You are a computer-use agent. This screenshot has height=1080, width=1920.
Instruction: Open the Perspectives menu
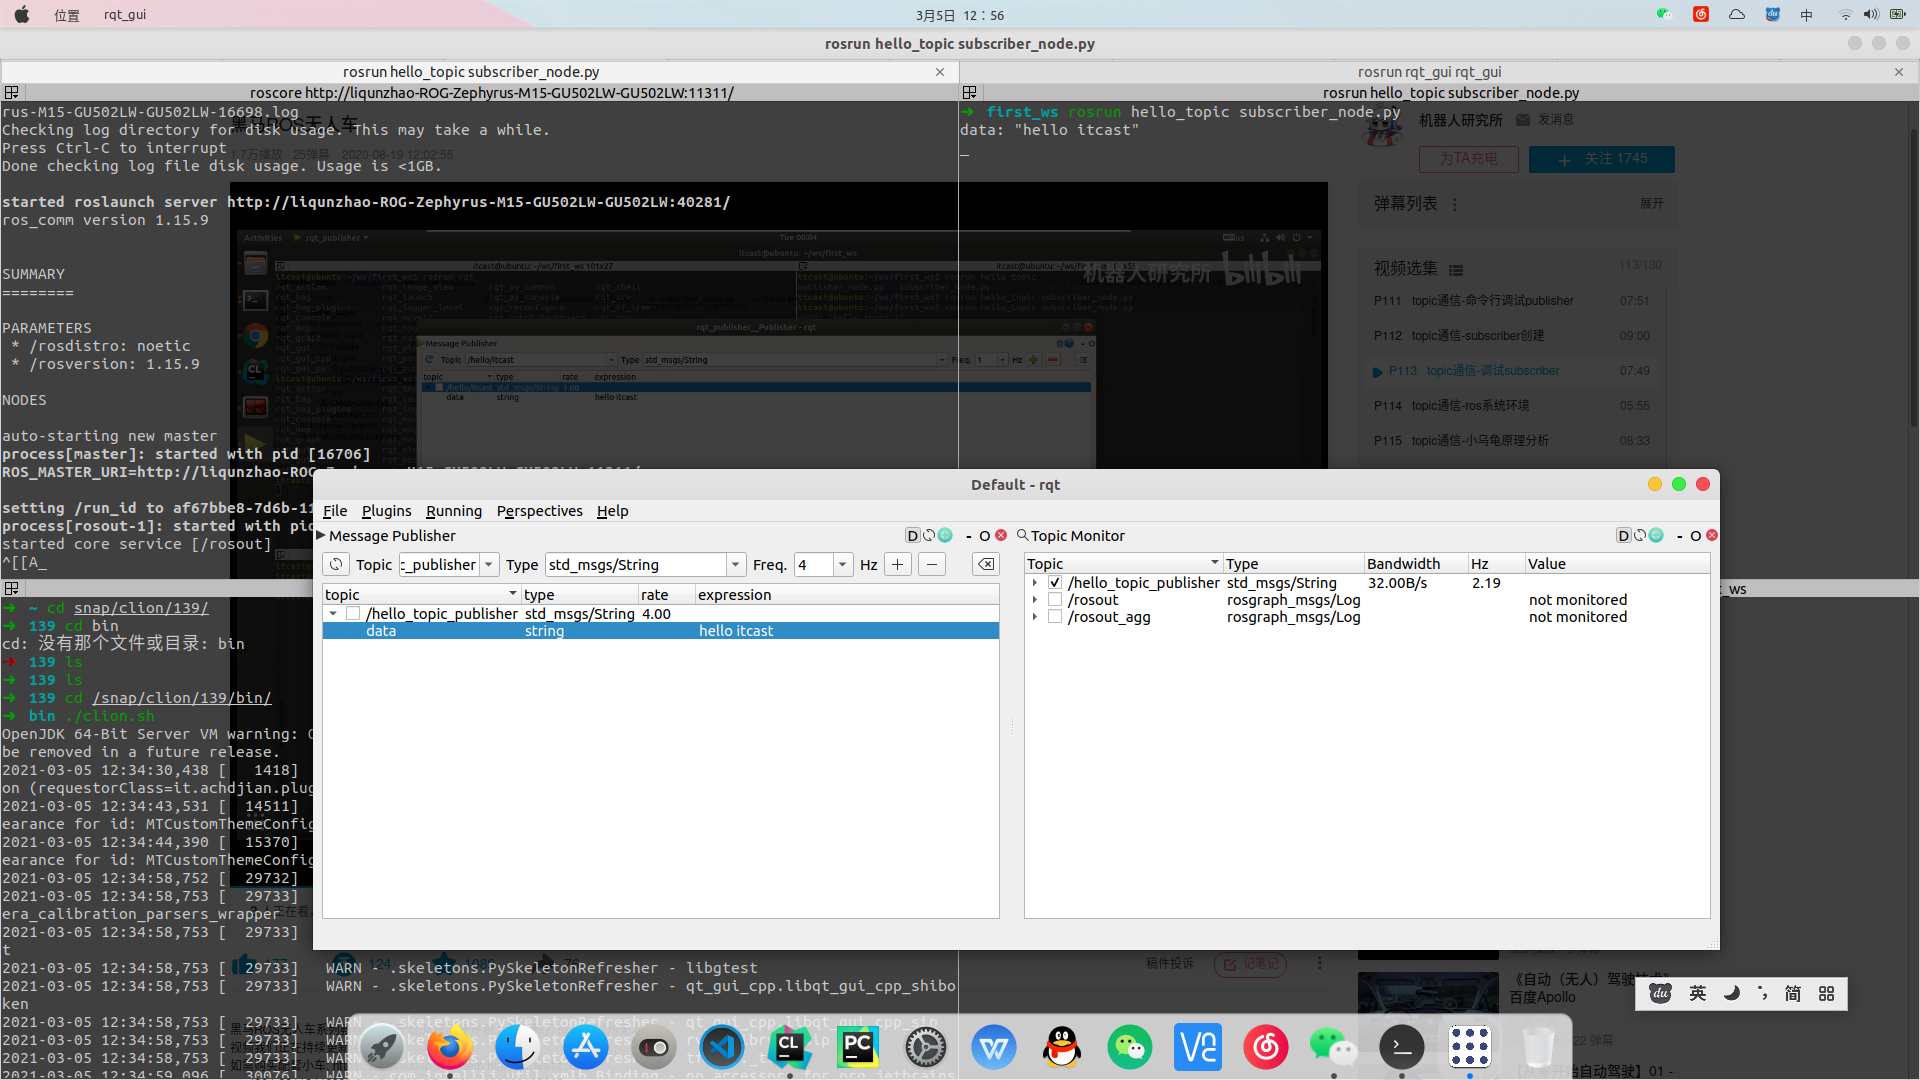coord(539,511)
